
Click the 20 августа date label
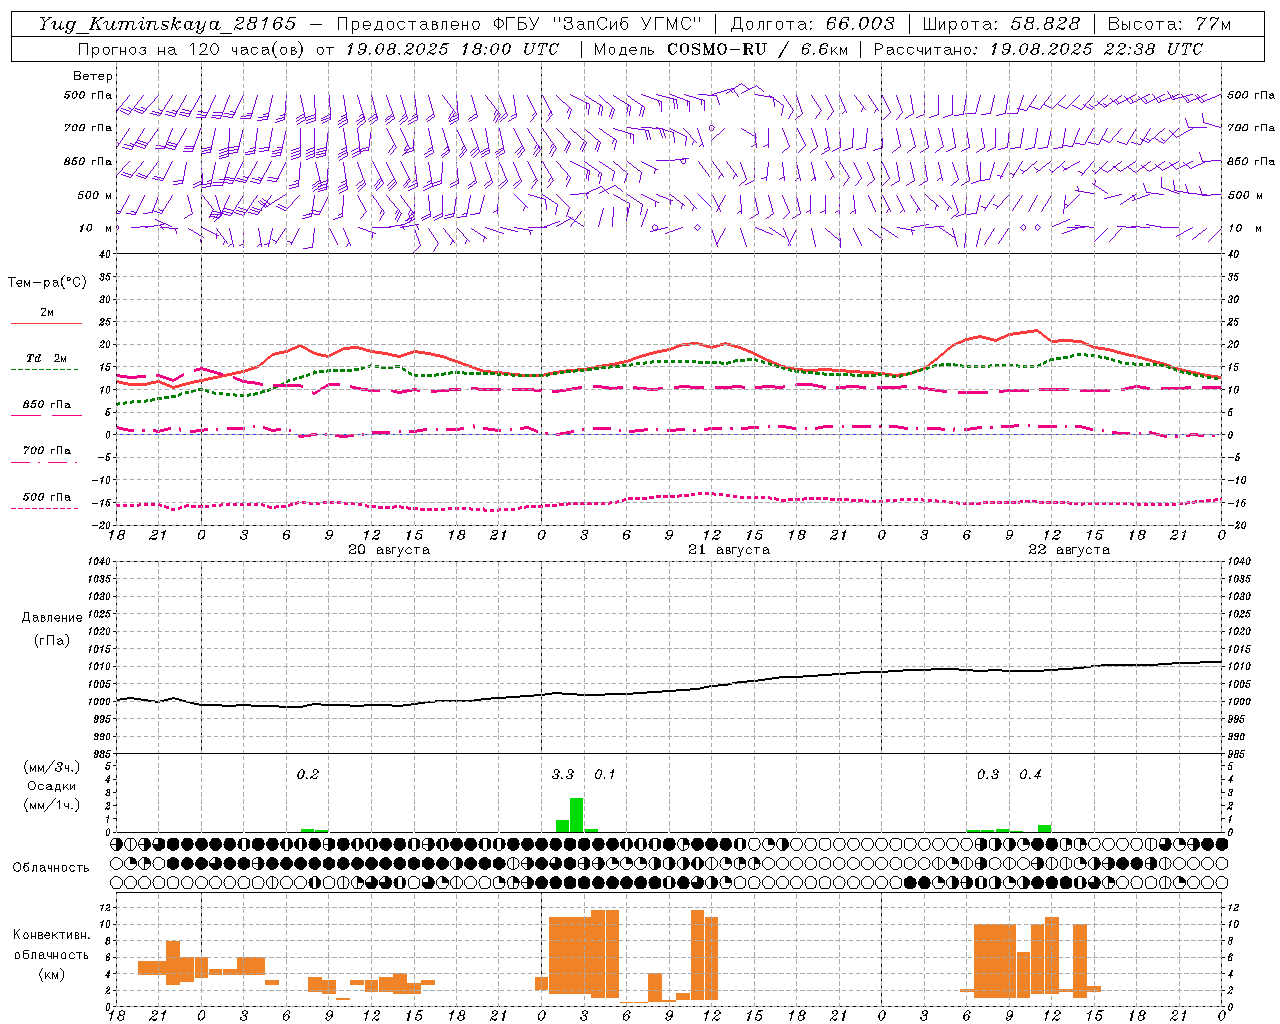[x=389, y=550]
